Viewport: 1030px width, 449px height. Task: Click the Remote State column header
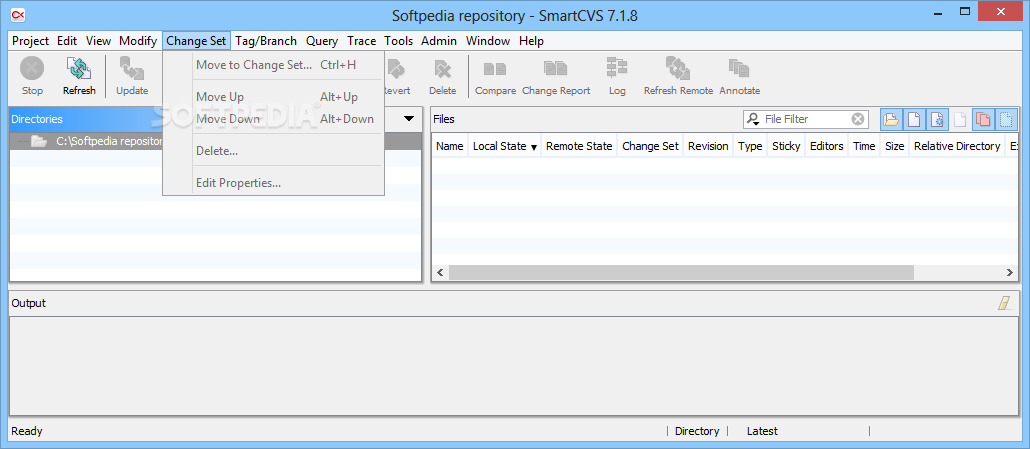coord(579,146)
